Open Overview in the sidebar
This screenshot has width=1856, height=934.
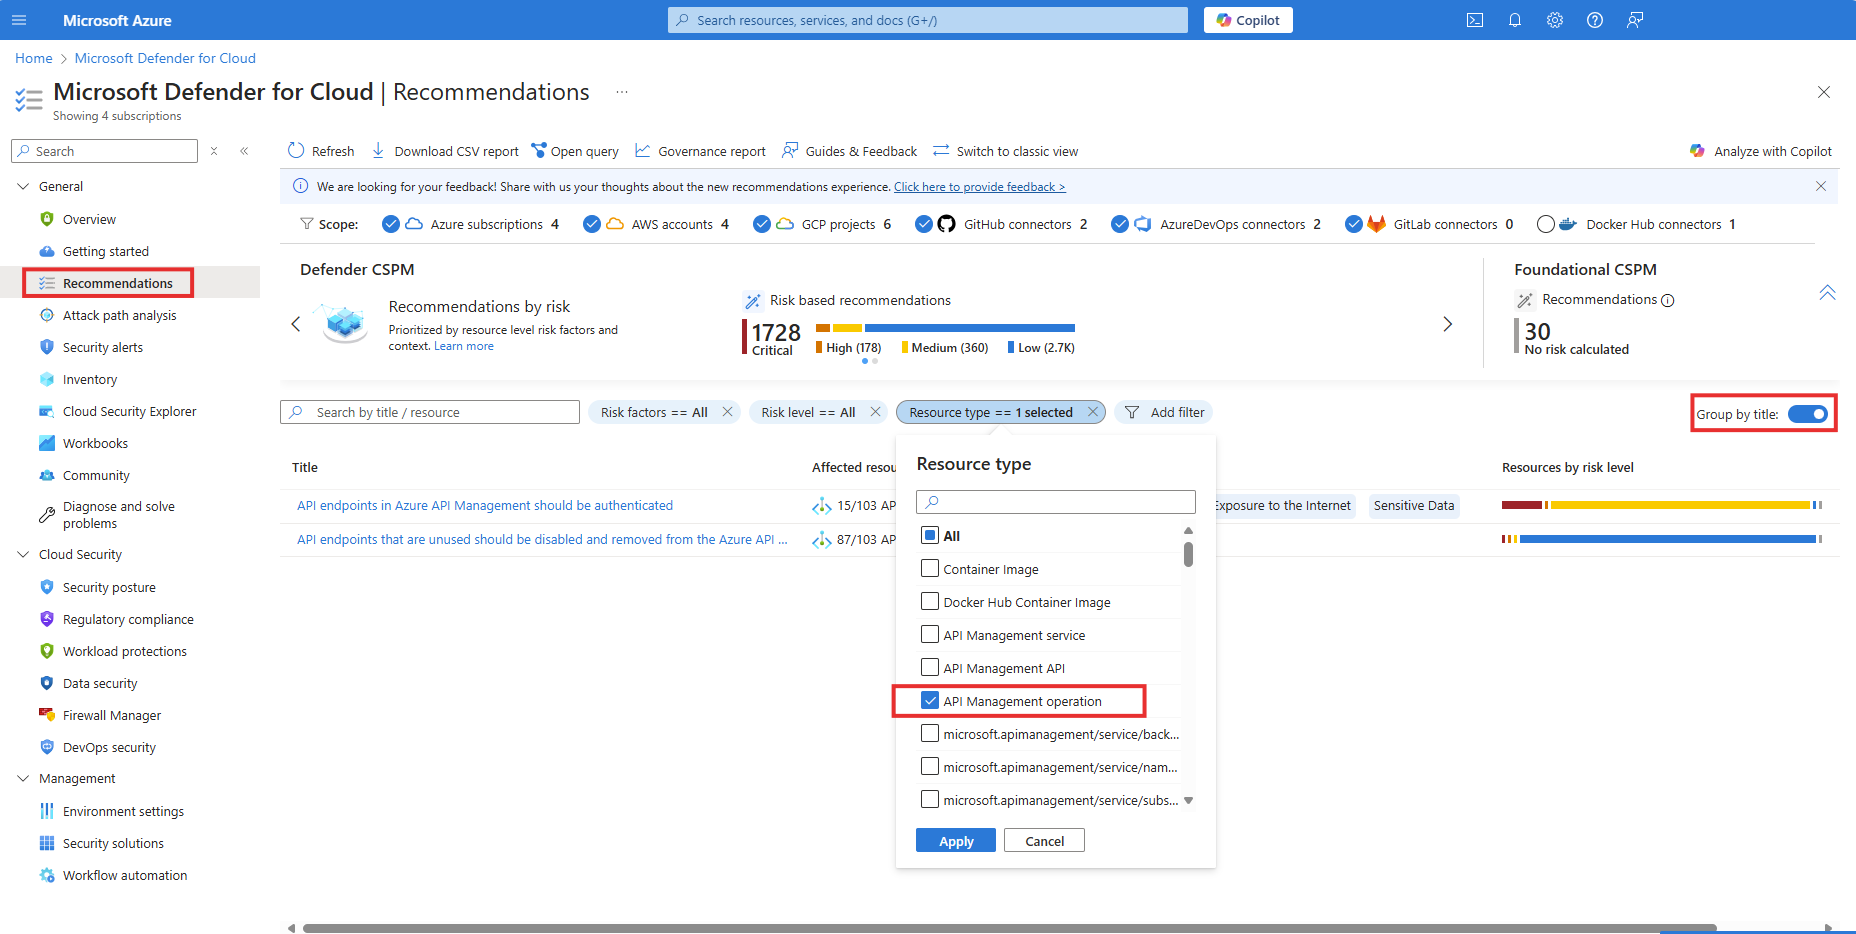click(89, 219)
